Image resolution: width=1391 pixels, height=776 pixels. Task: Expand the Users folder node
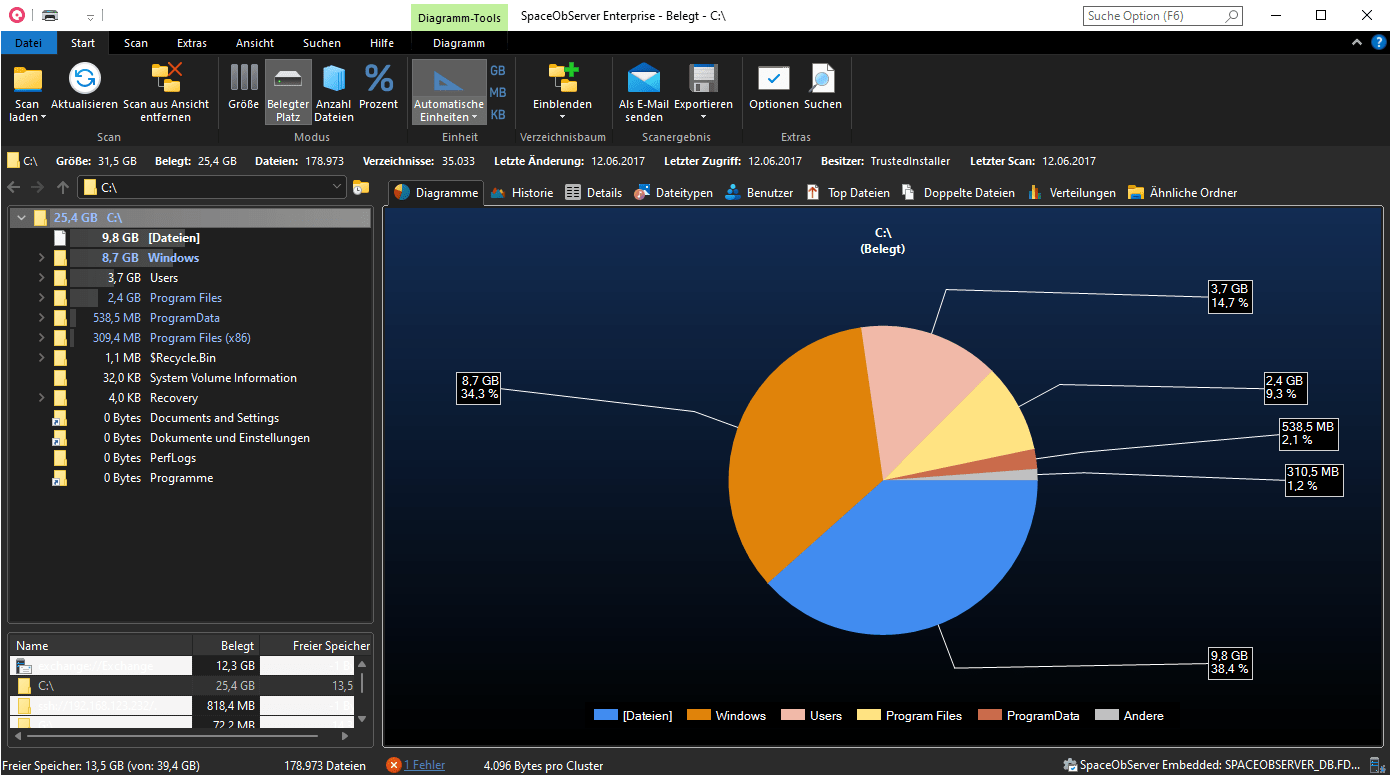41,278
